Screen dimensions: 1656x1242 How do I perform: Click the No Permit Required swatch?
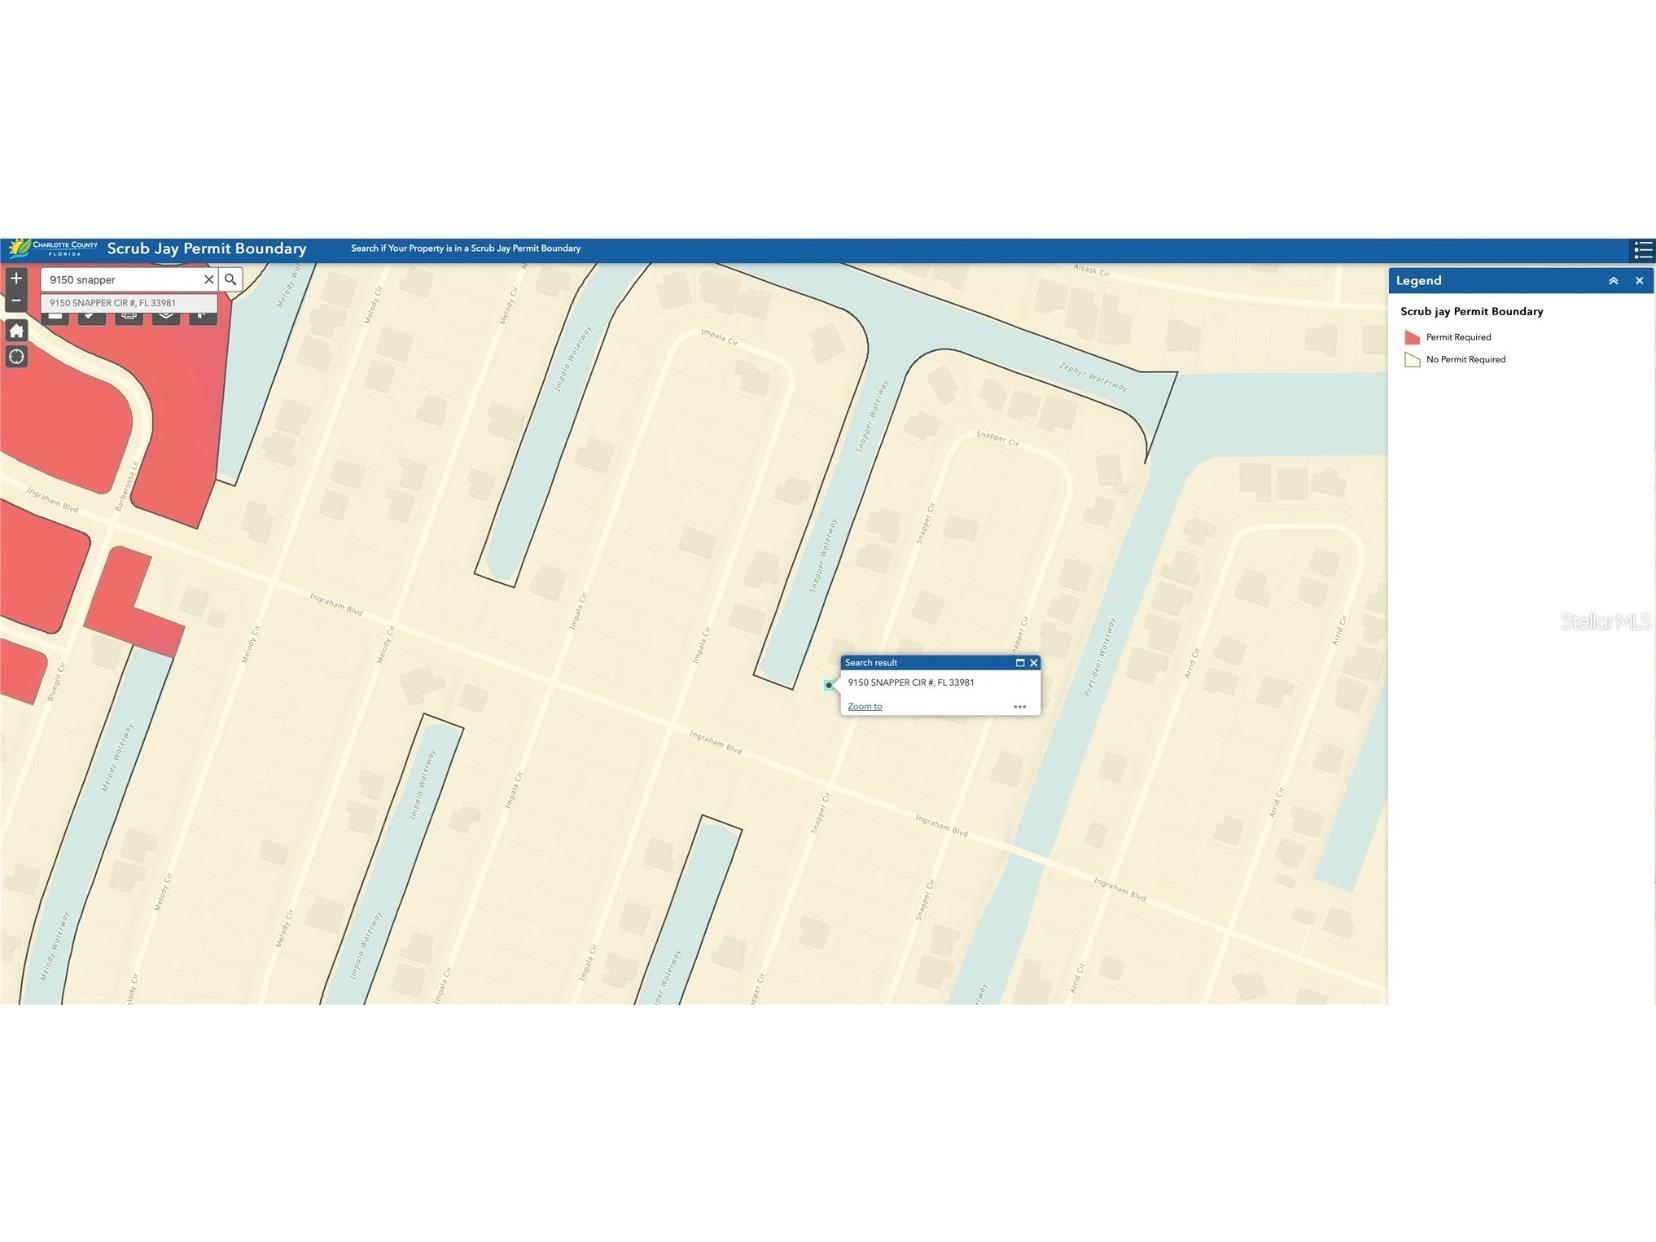tap(1412, 360)
